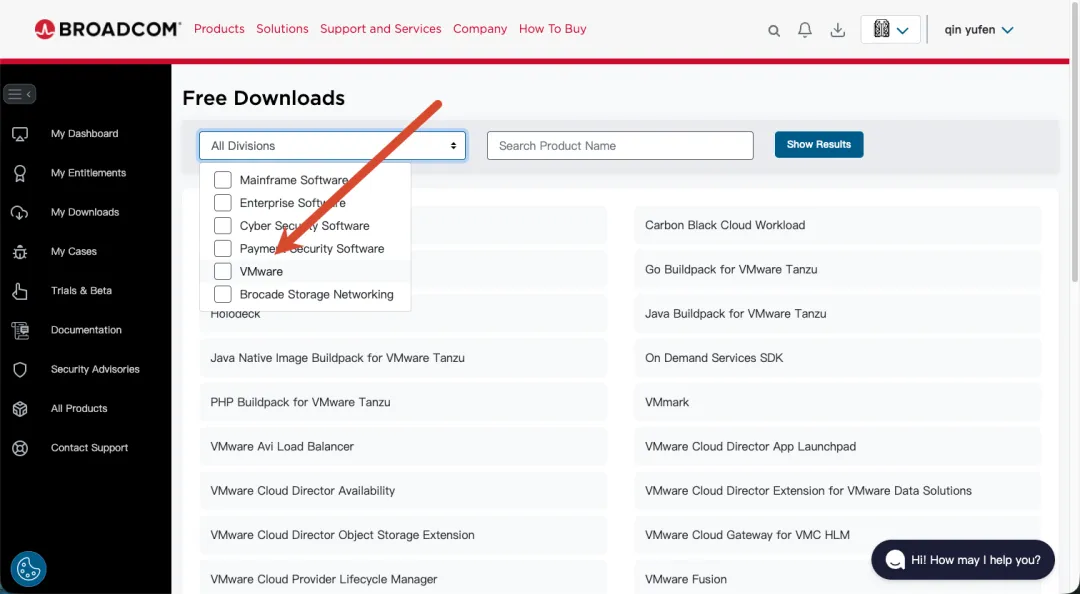Open the How To Buy menu

pos(552,29)
